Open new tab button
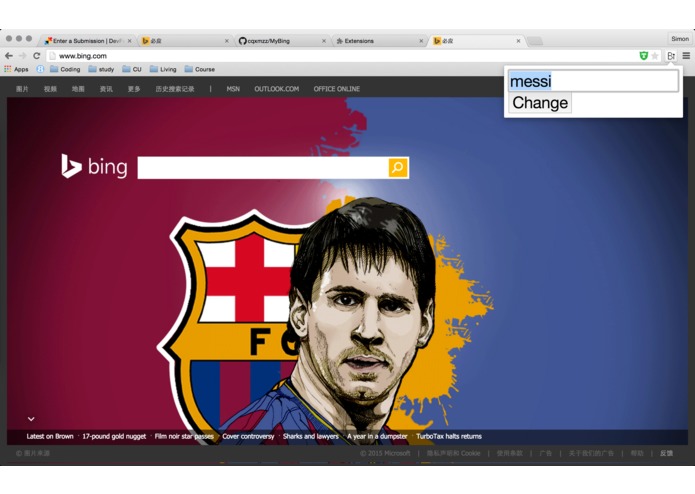695x494 pixels. [x=535, y=41]
